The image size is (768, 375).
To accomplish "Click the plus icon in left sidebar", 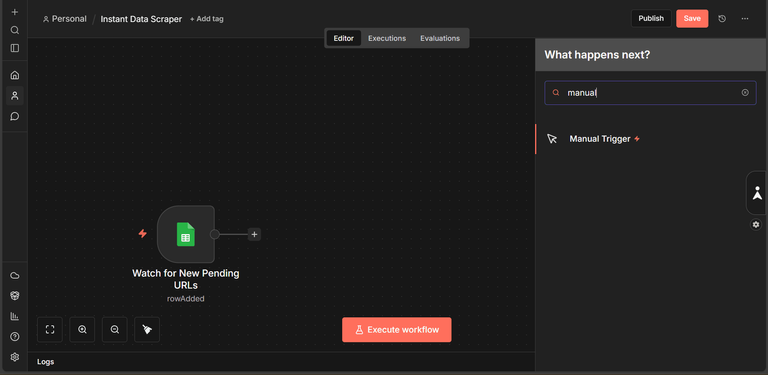I will point(15,12).
